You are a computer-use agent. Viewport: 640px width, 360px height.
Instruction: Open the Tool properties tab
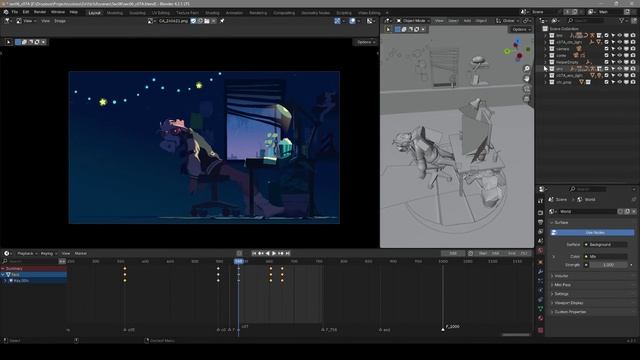click(540, 201)
